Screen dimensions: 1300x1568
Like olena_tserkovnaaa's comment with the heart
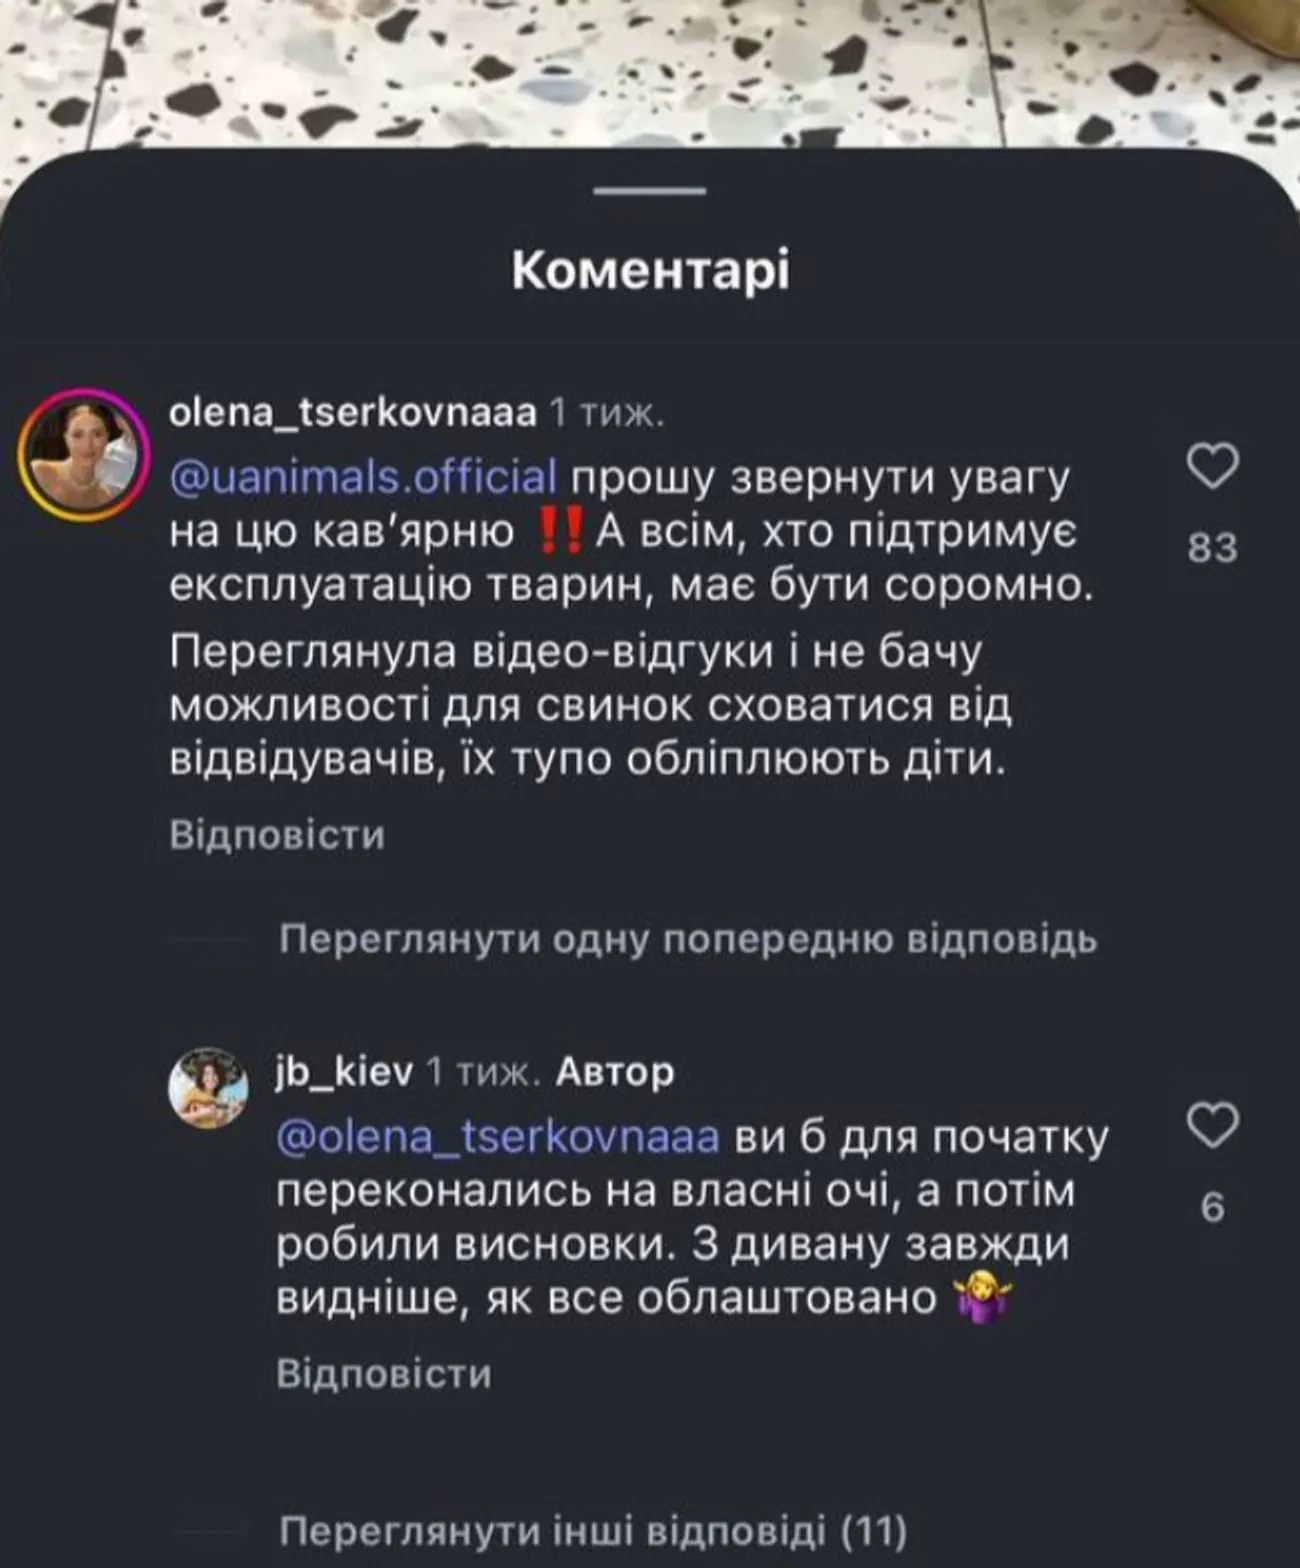click(x=1212, y=468)
